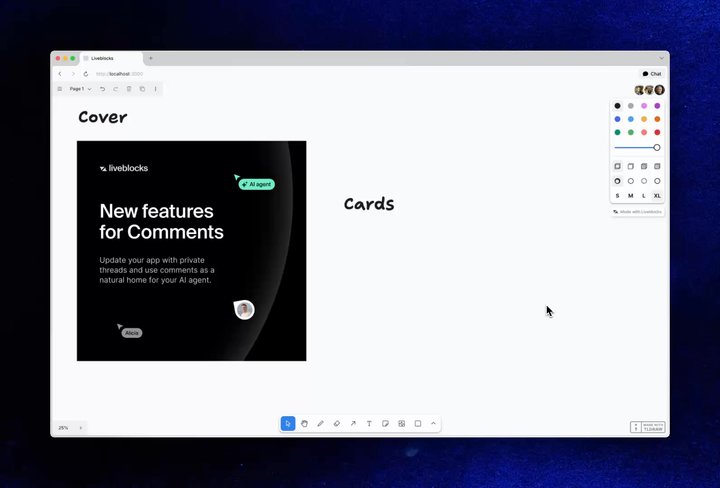Image resolution: width=720 pixels, height=488 pixels.
Task: Click the 25% zoom level
Action: 63,428
